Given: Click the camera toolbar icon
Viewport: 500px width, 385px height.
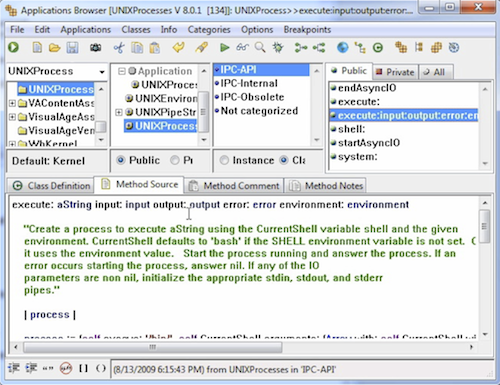Looking at the screenshot, I should [x=95, y=48].
